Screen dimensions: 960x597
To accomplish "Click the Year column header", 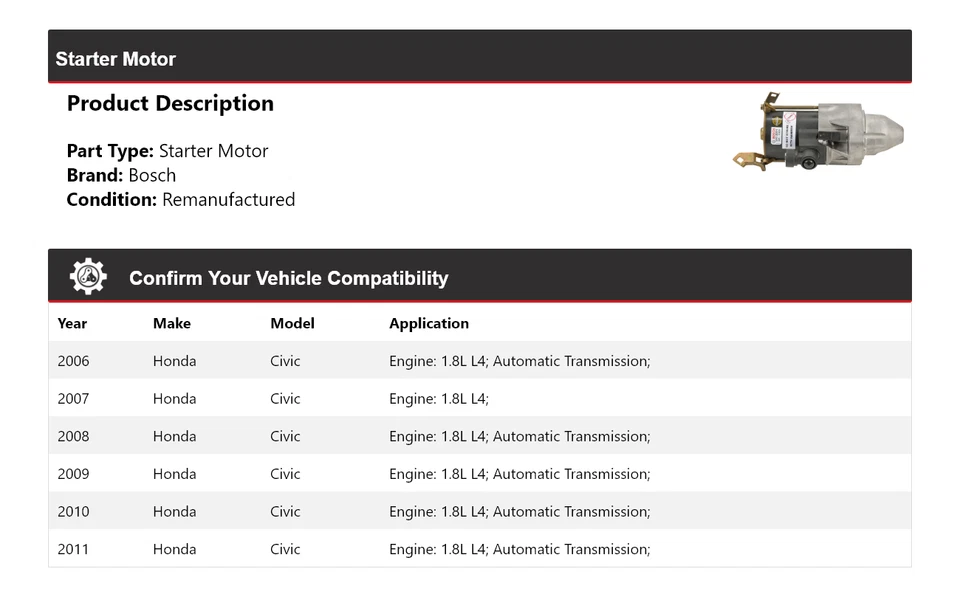I will click(72, 323).
